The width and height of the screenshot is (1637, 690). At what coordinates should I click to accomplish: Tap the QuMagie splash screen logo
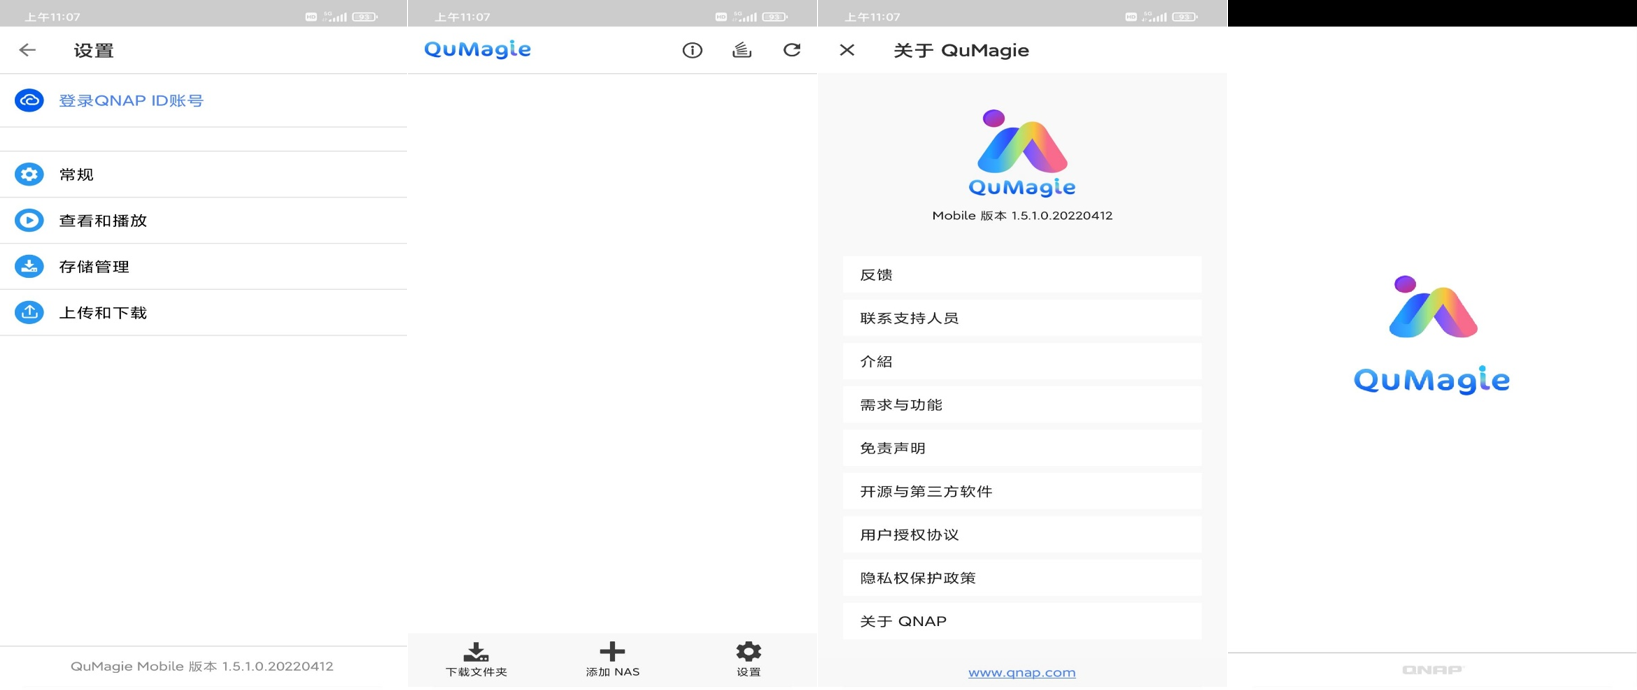(1432, 335)
